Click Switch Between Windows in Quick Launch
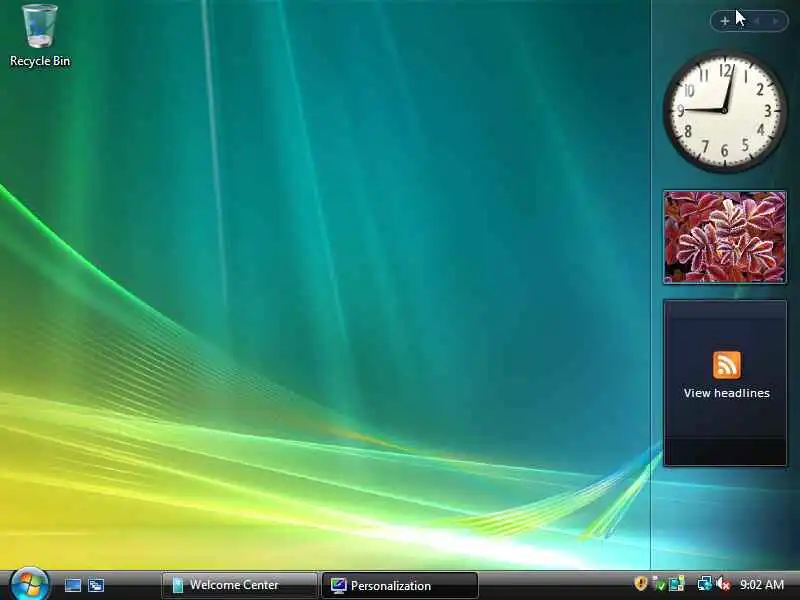800x600 pixels. [x=96, y=585]
